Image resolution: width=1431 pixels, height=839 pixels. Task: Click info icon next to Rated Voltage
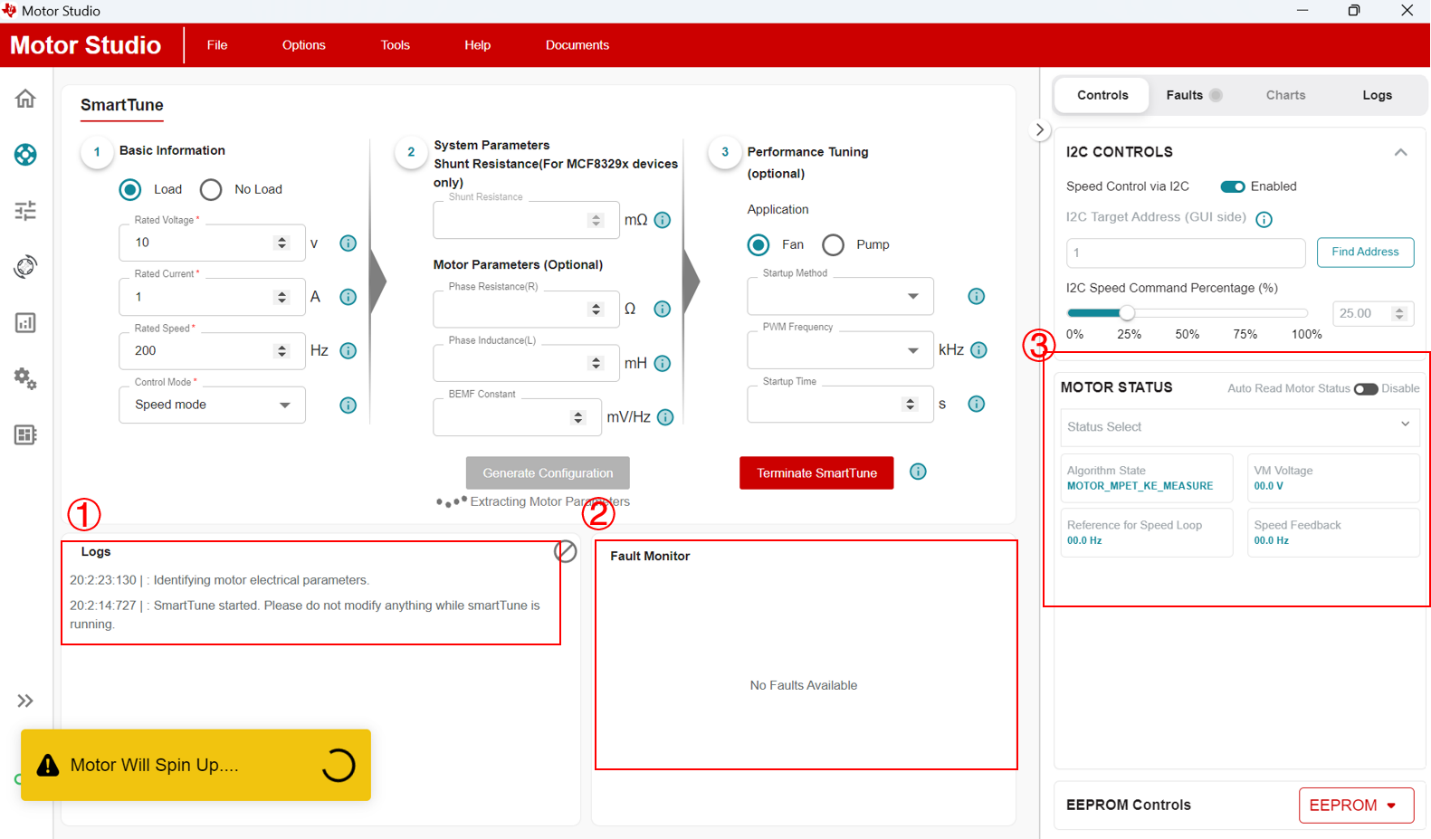(348, 243)
